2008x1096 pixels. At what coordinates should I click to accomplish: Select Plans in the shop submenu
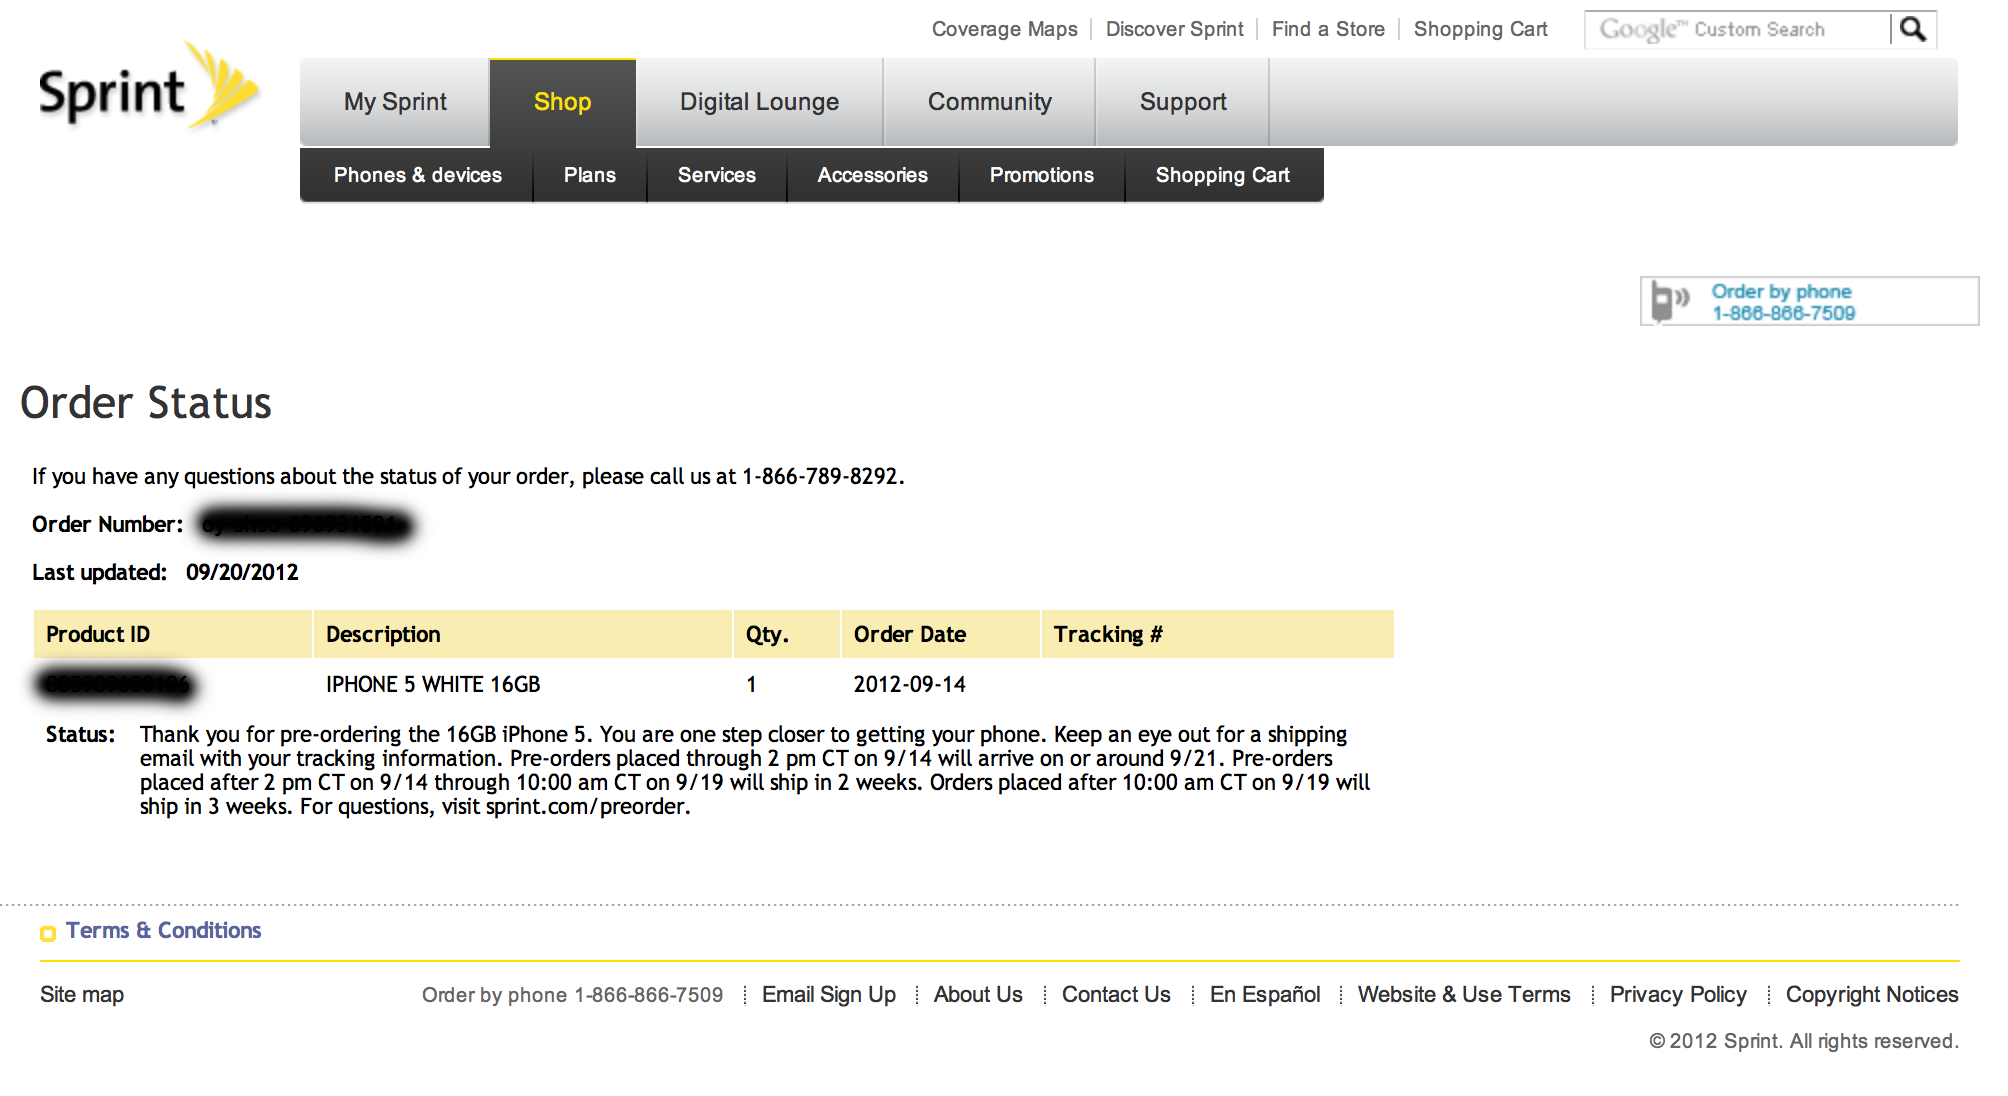(x=589, y=175)
